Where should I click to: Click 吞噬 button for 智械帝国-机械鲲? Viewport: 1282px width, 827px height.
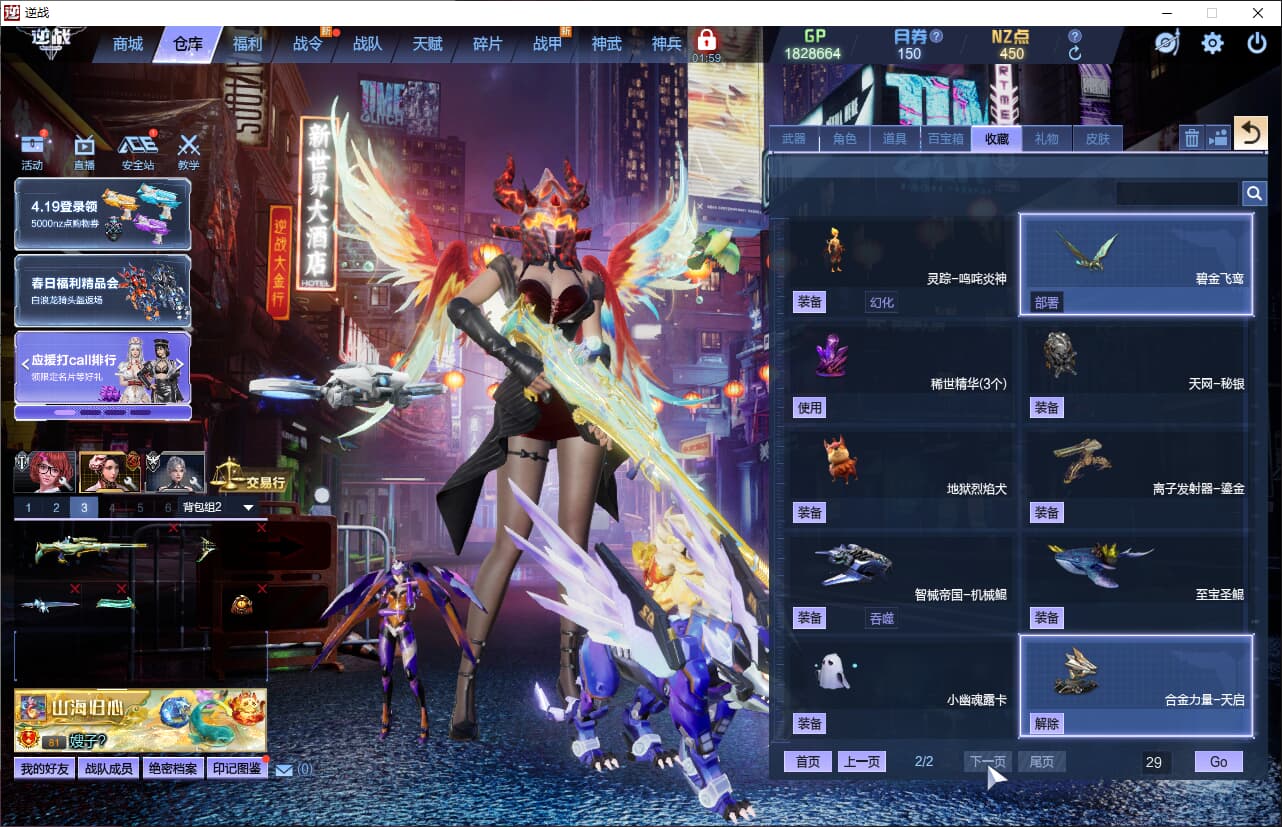pyautogui.click(x=881, y=618)
